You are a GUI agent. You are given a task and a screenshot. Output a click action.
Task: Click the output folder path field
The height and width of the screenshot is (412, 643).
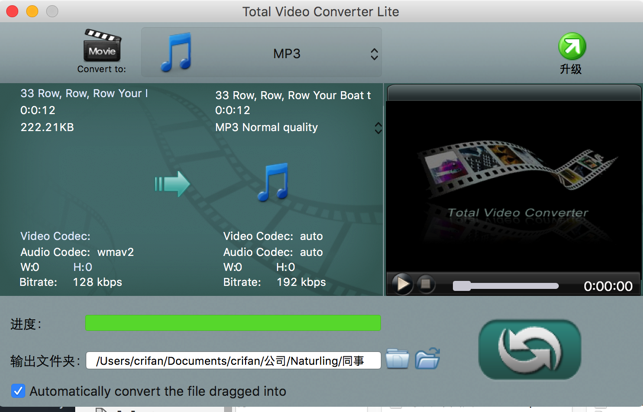point(233,361)
